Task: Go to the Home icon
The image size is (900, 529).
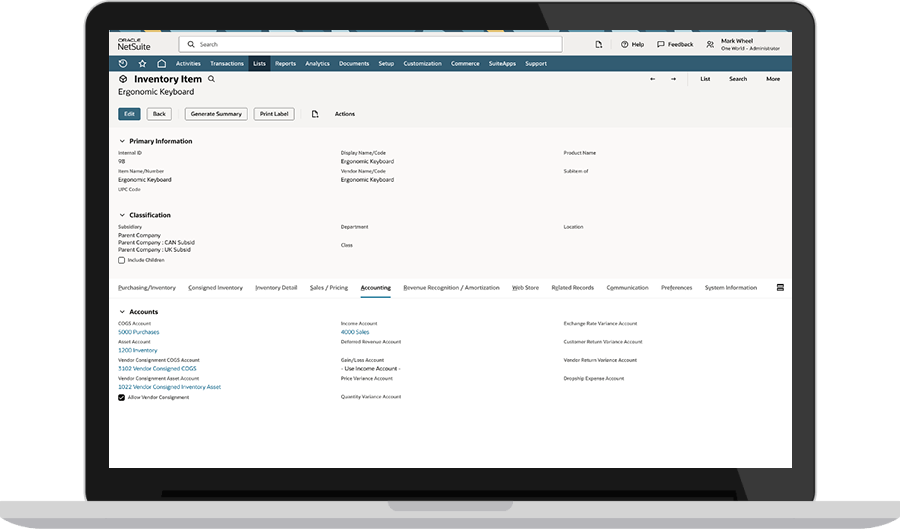Action: pos(162,64)
